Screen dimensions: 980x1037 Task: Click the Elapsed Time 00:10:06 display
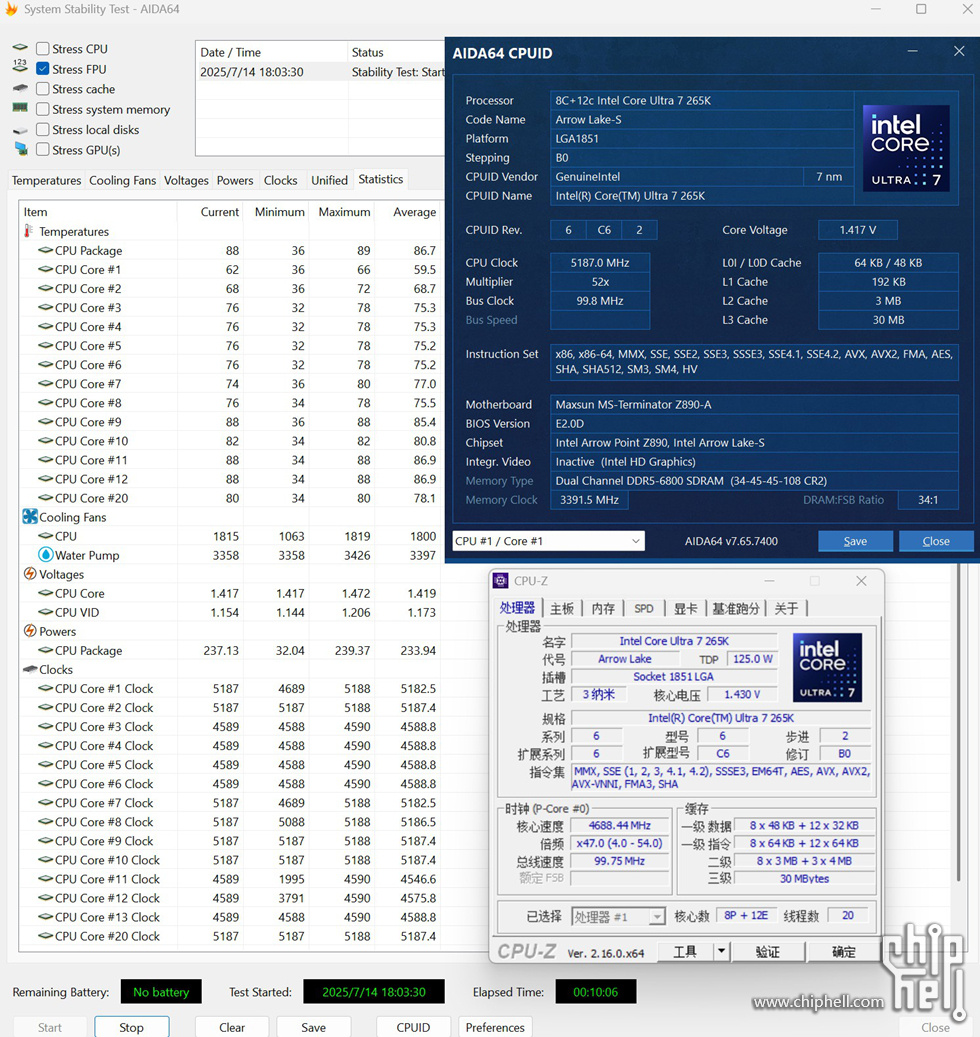(x=596, y=991)
